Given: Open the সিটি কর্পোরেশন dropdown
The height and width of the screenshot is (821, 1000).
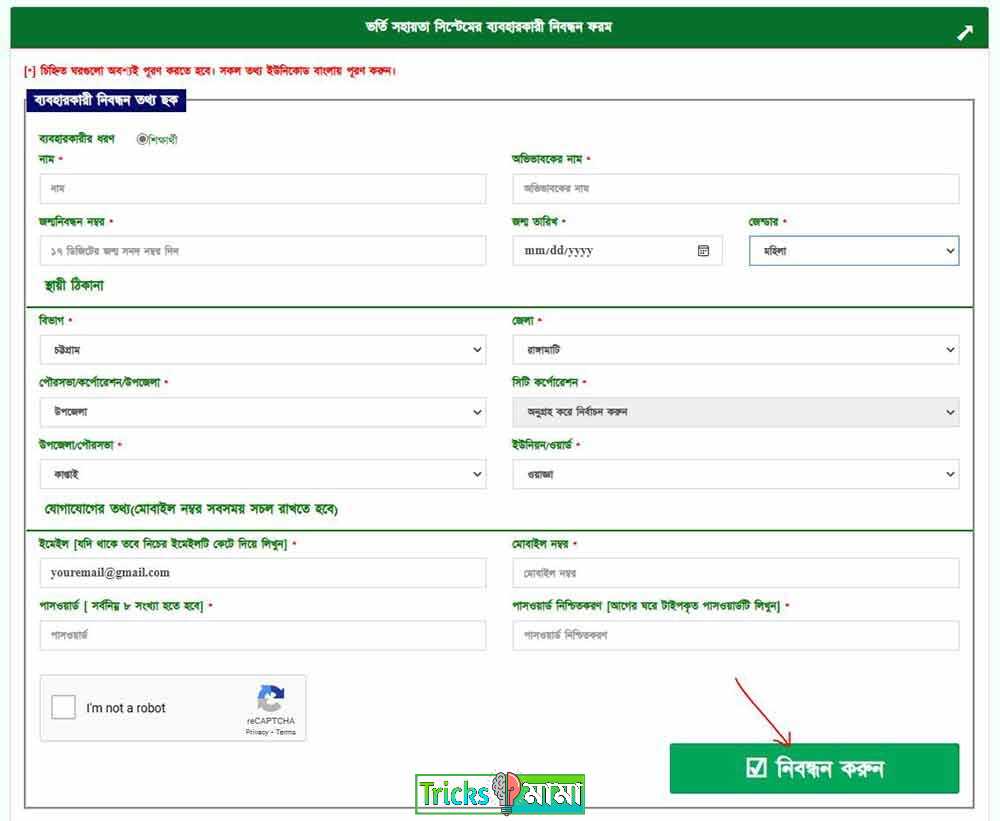Looking at the screenshot, I should point(735,412).
